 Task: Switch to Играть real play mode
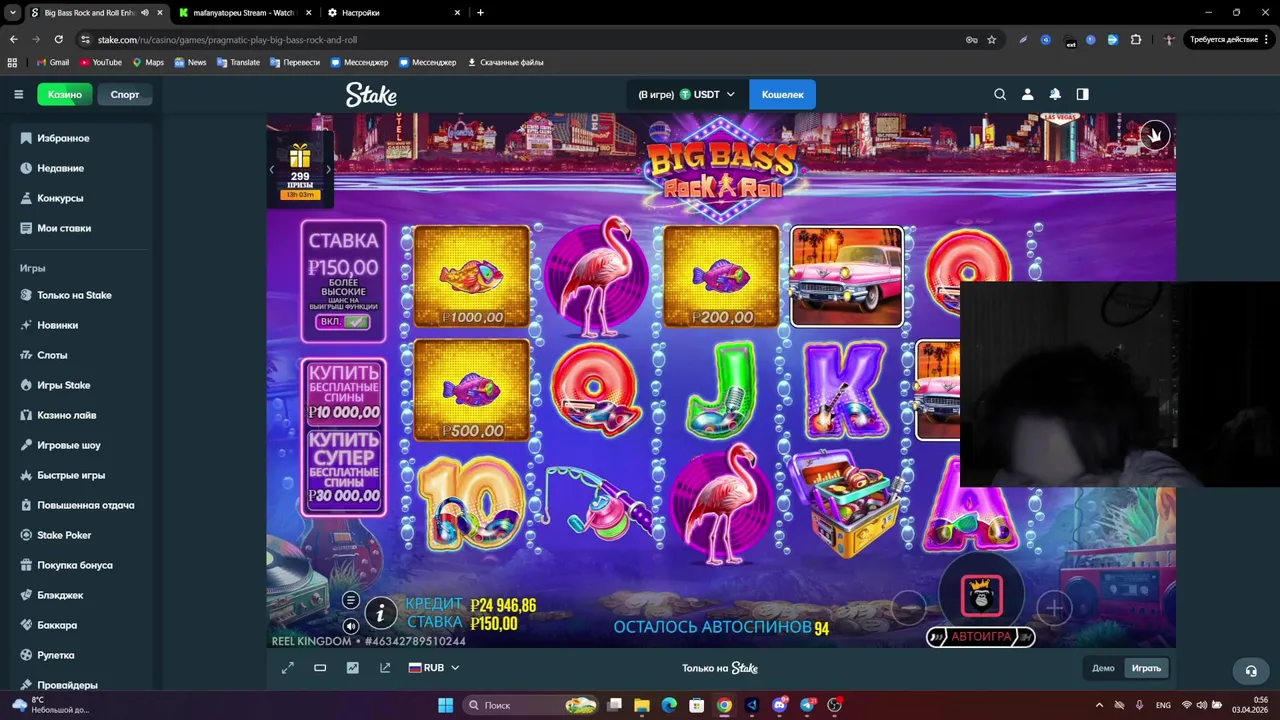1146,668
